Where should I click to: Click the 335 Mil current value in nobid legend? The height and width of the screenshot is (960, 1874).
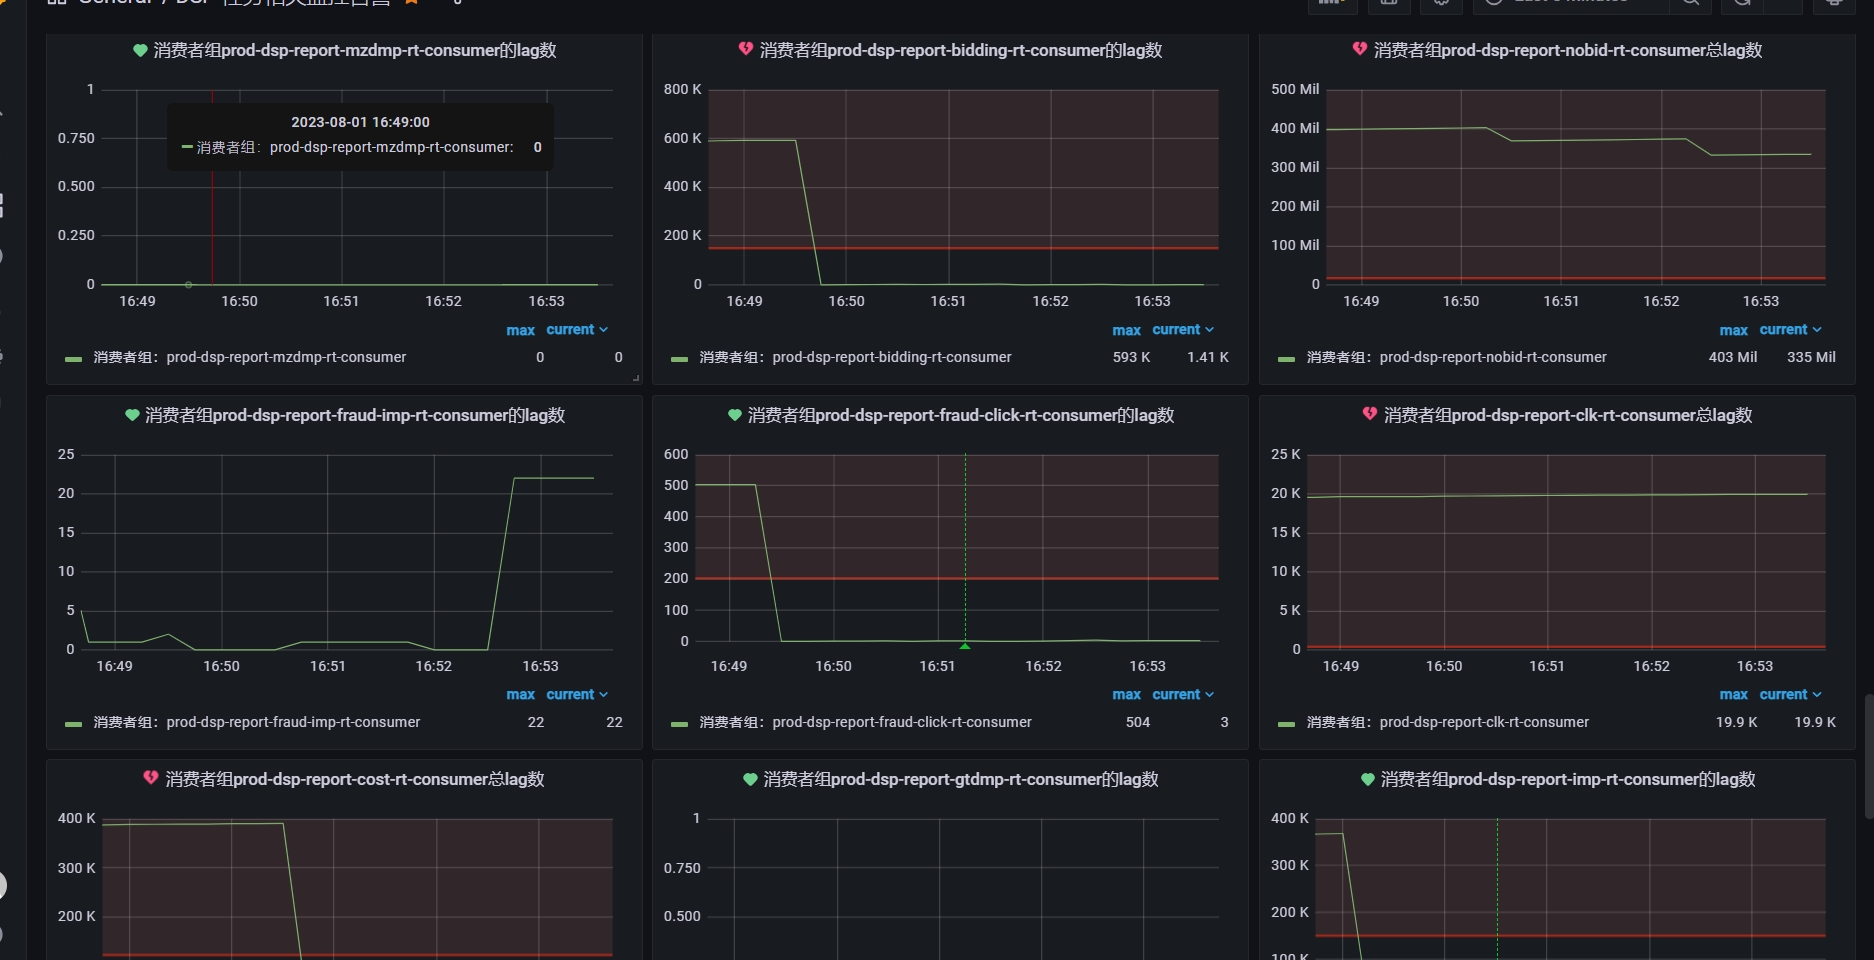click(x=1811, y=357)
